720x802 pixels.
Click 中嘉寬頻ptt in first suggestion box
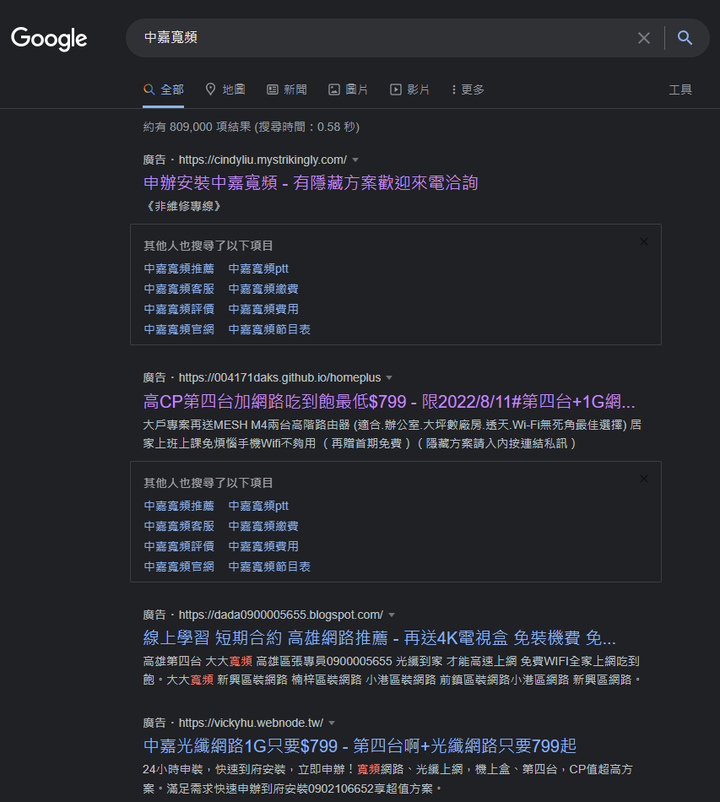coord(258,269)
